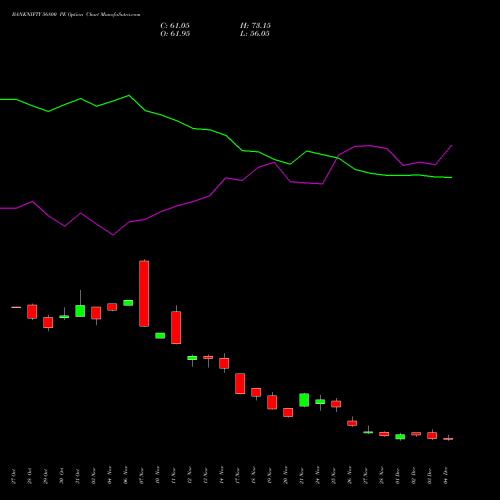Screen dimensions: 500x500
Task: Click the '04 Dec' date axis label
Action: pyautogui.click(x=446, y=476)
